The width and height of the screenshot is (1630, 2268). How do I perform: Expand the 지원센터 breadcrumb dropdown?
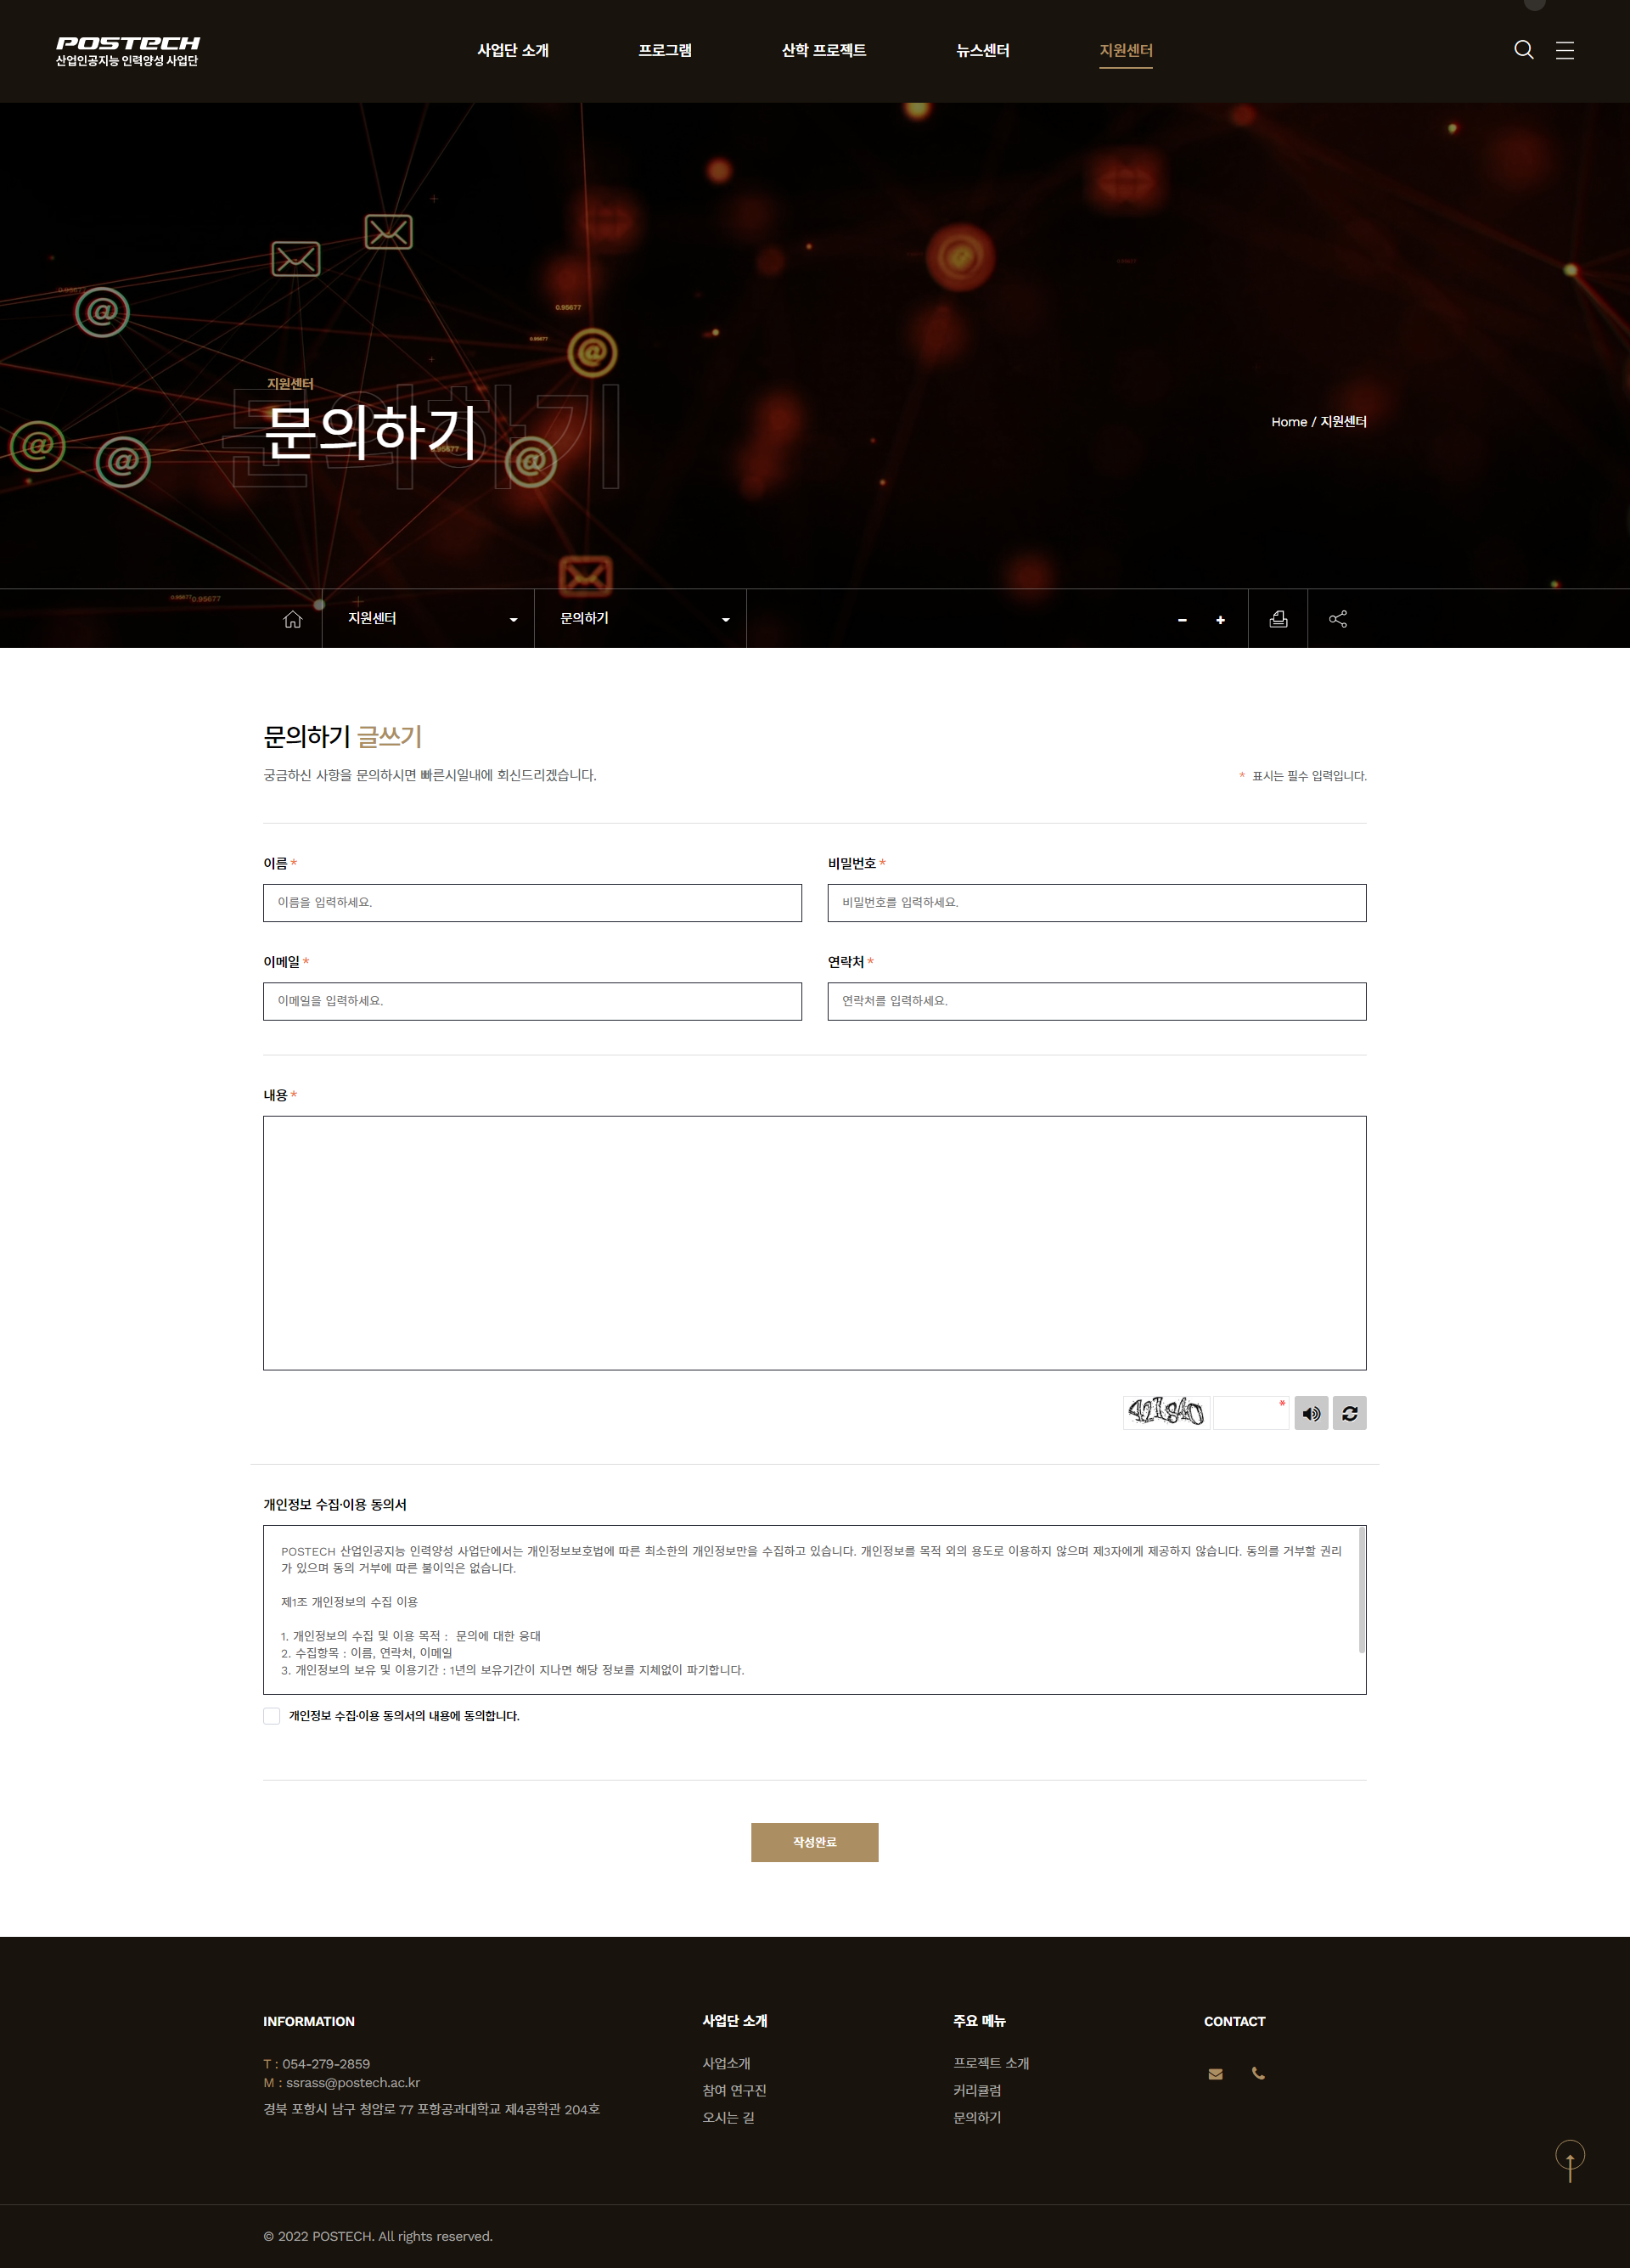pos(428,619)
